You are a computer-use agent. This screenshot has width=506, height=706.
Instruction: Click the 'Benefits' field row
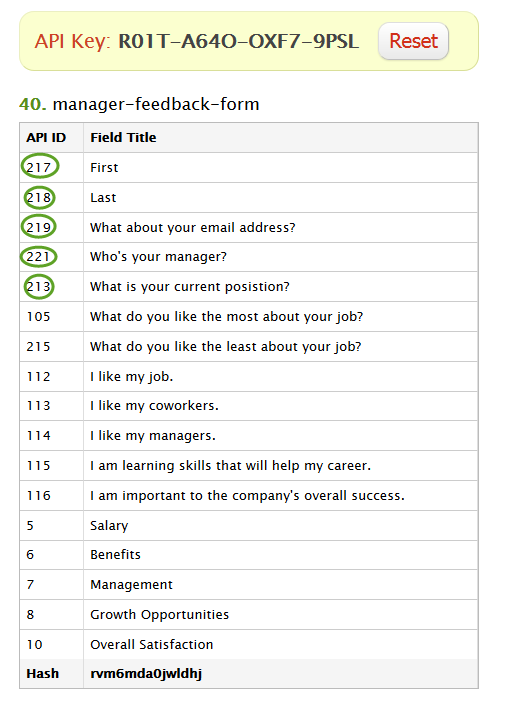click(249, 555)
